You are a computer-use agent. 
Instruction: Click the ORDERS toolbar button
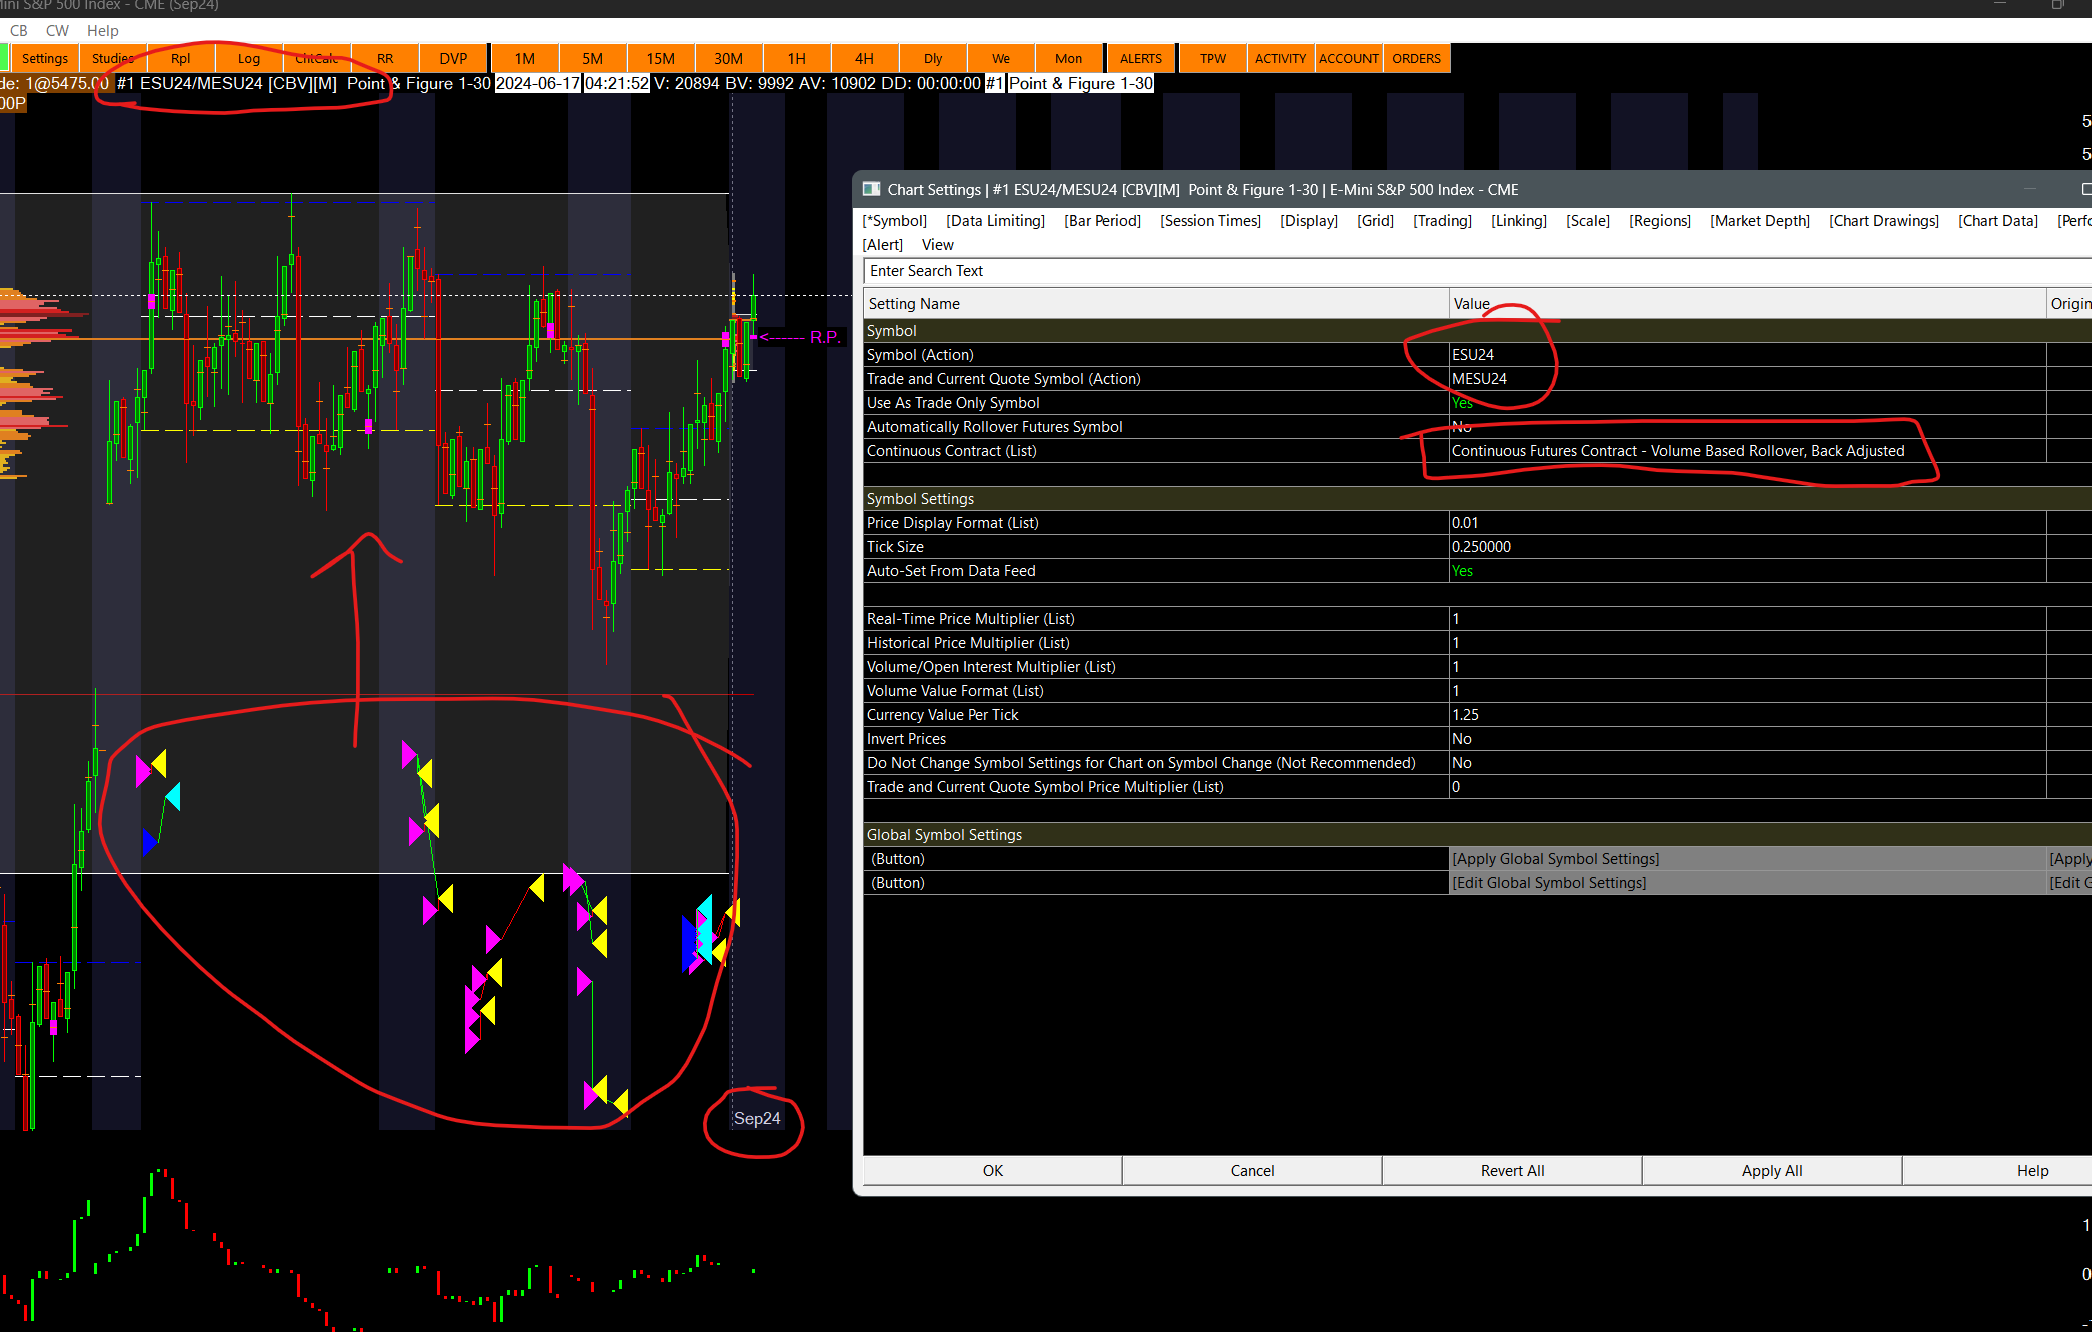(x=1416, y=58)
